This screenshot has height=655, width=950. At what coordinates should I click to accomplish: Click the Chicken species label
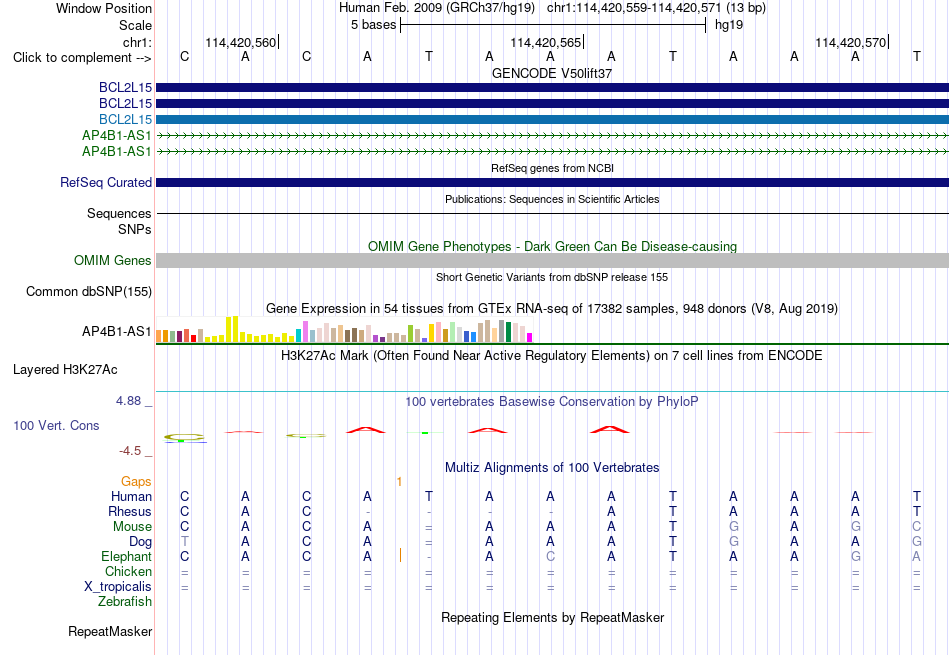click(128, 572)
